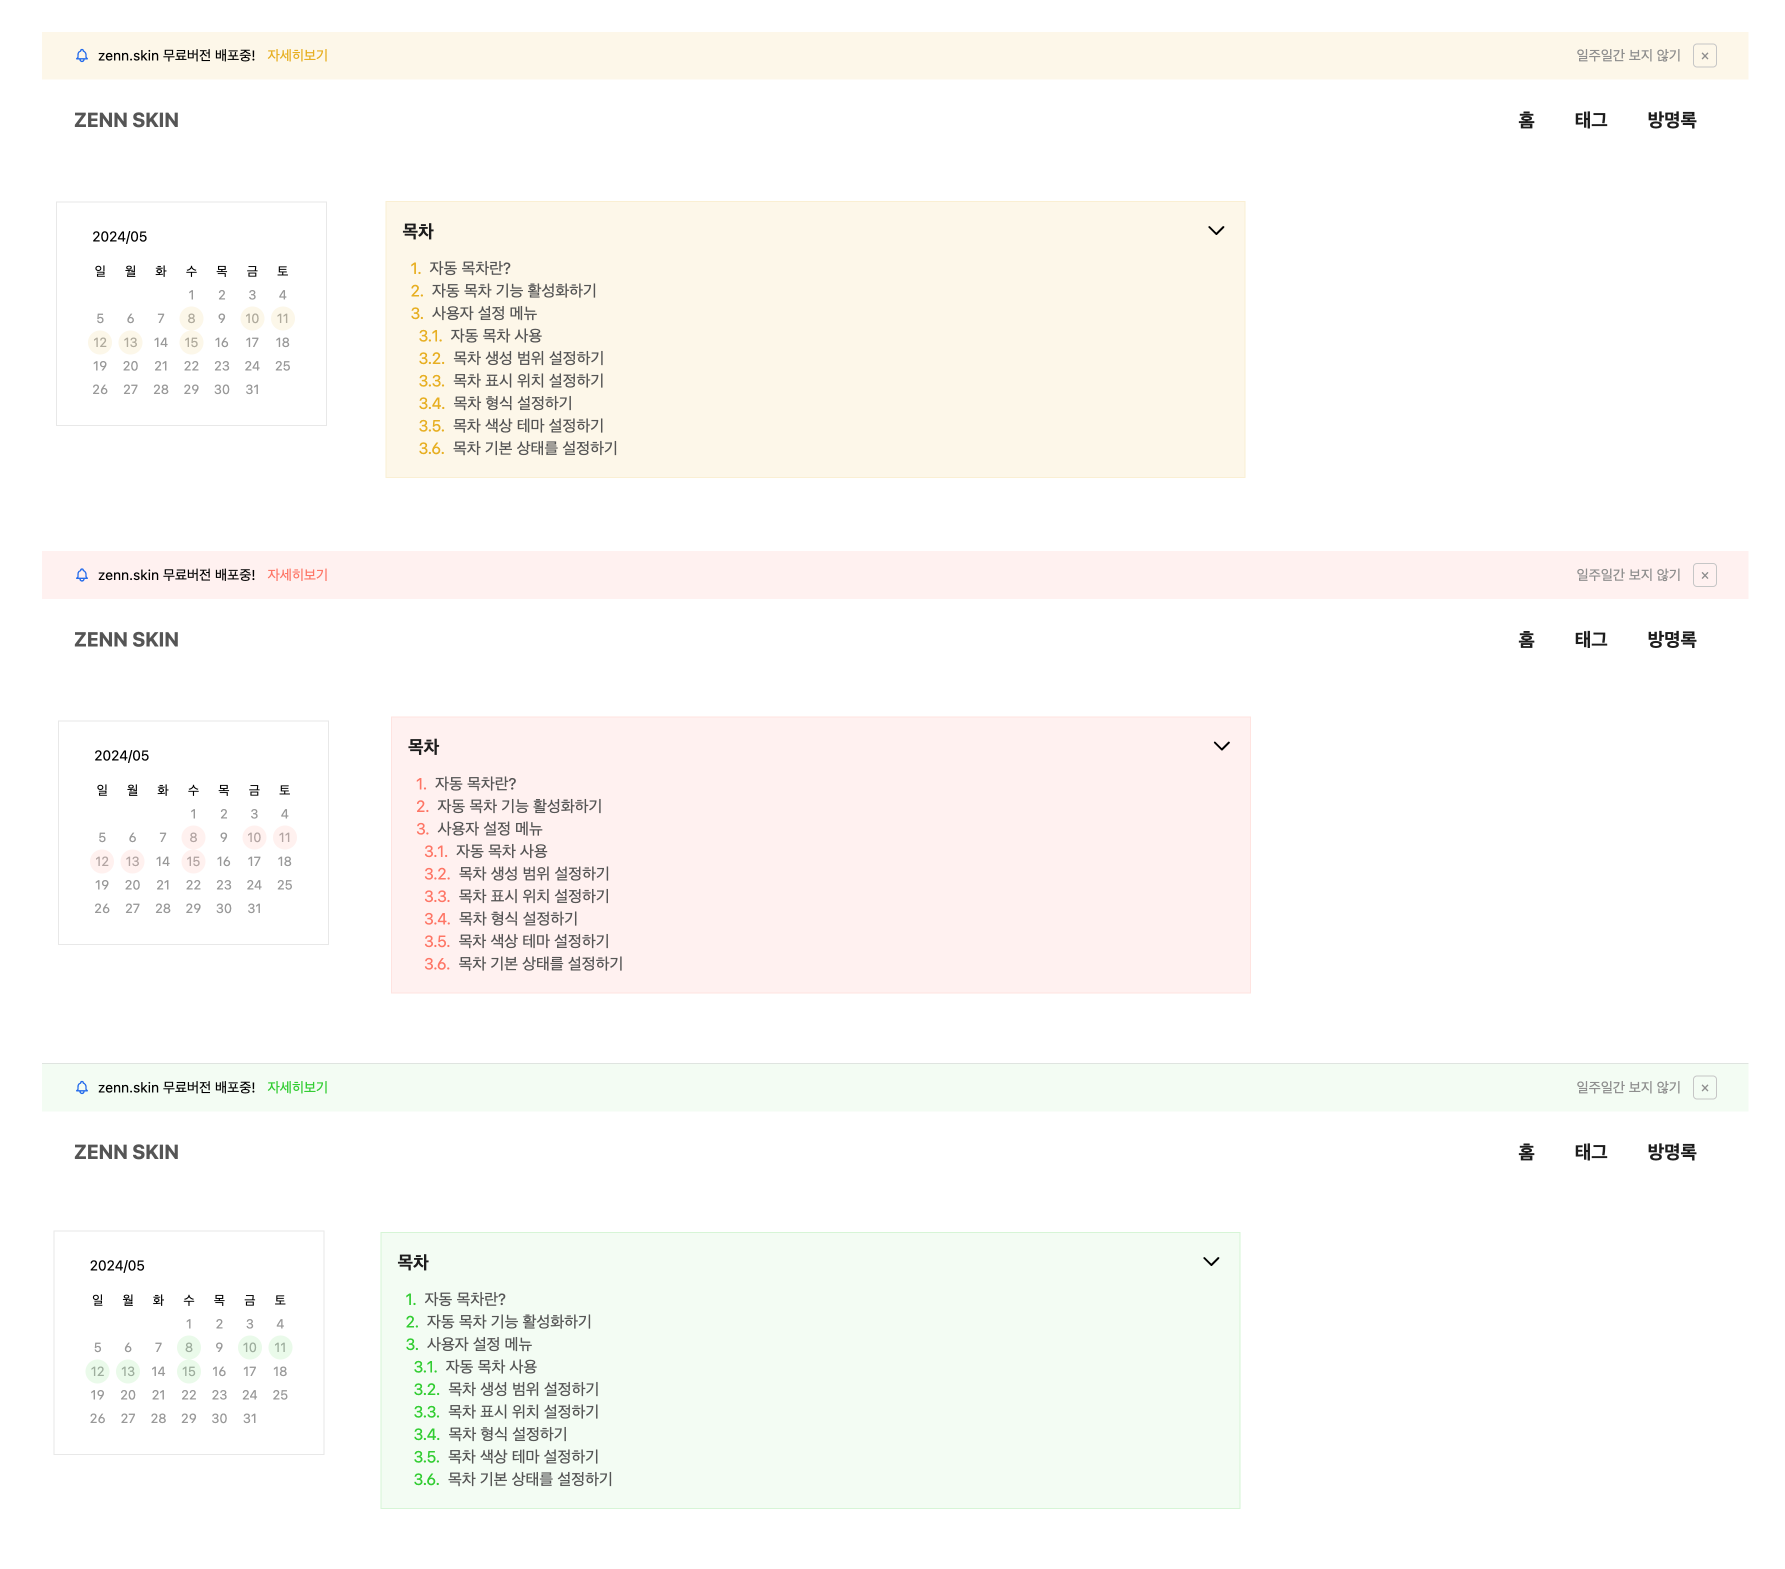This screenshot has width=1785, height=1569.
Task: Open 방명록 menu in the top header
Action: [x=1672, y=120]
